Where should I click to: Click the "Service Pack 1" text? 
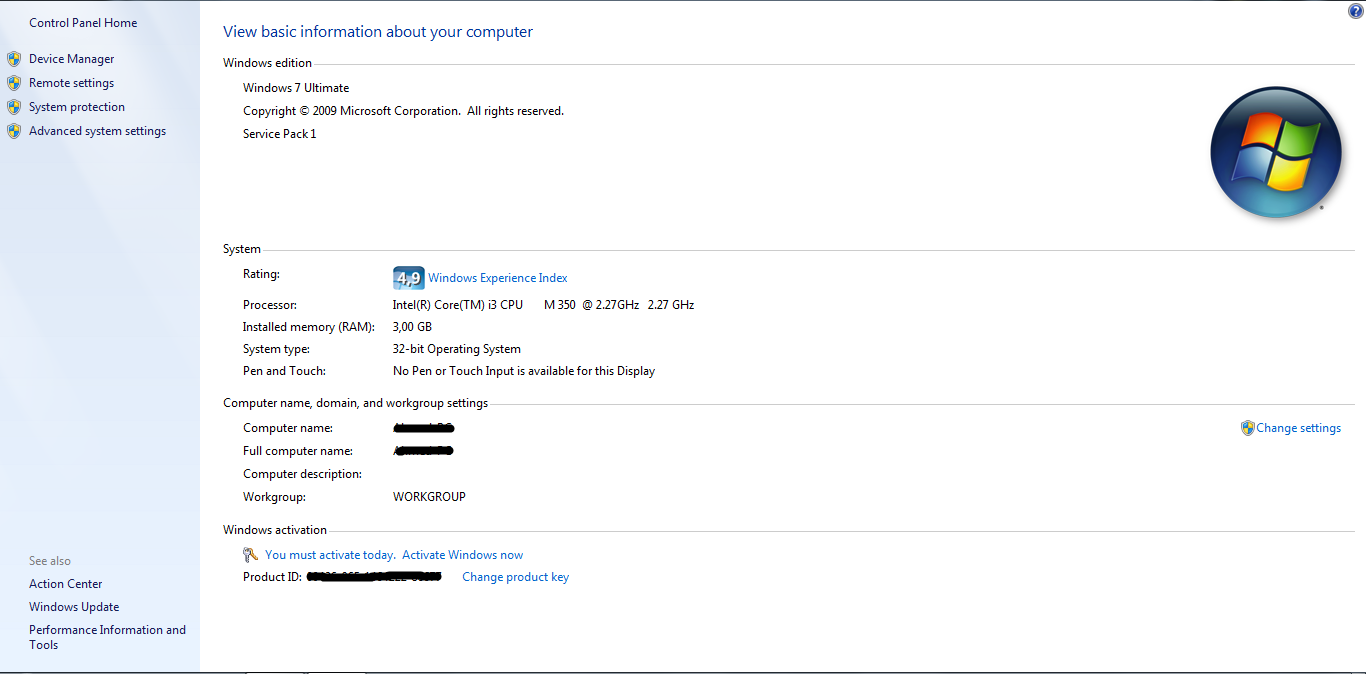(x=280, y=134)
